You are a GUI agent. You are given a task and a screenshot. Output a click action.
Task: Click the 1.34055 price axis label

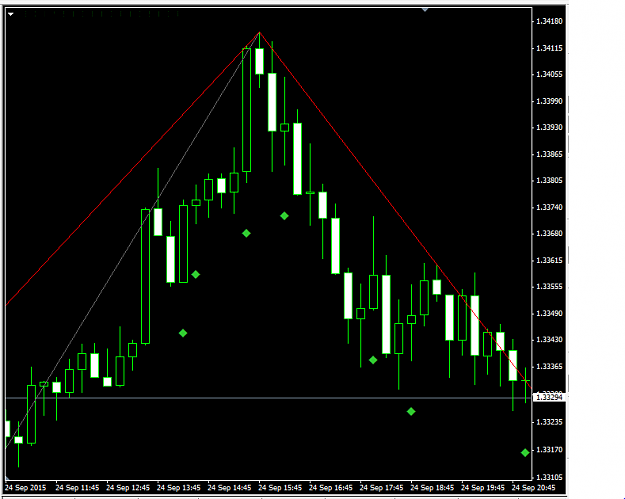click(x=550, y=74)
